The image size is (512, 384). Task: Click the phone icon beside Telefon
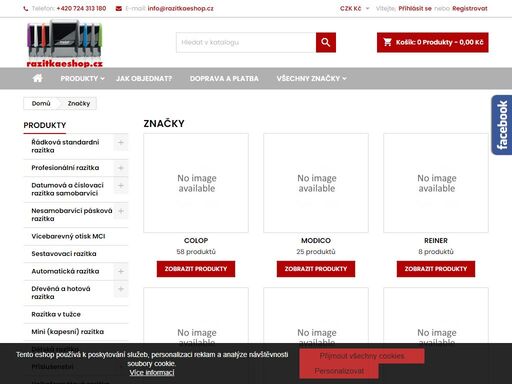(x=26, y=9)
